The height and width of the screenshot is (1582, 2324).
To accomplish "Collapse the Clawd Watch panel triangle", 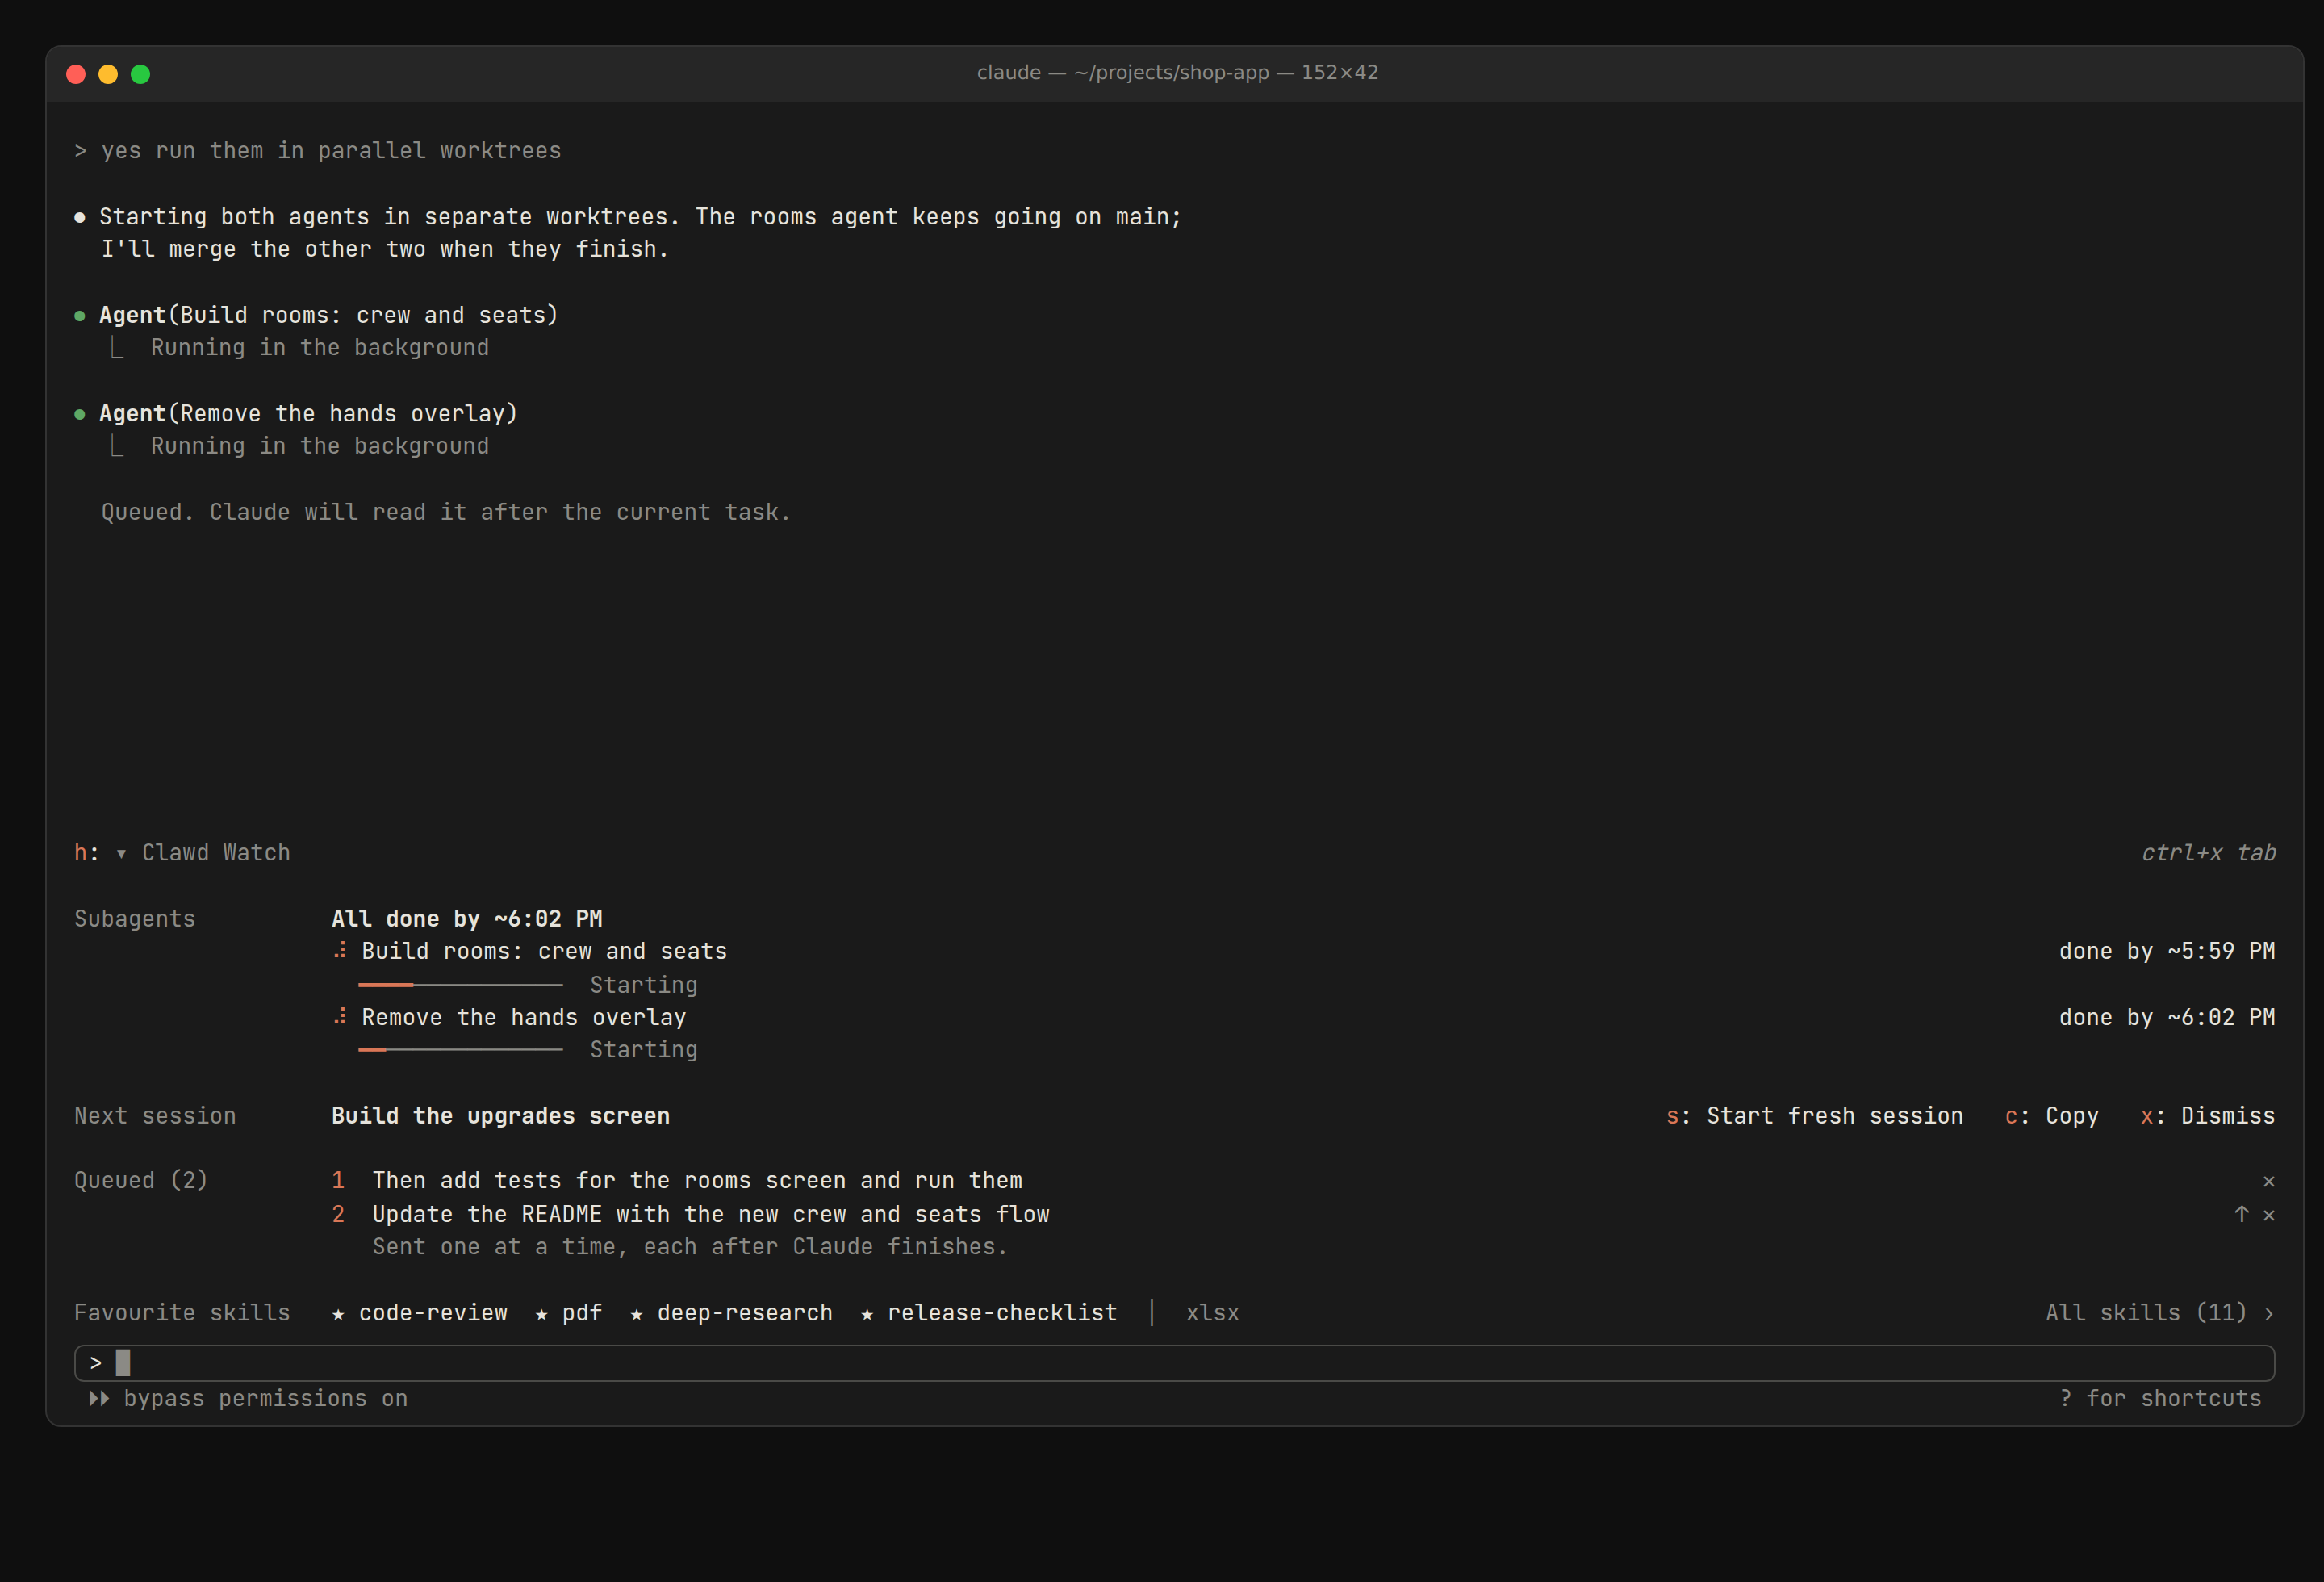I will click(121, 854).
